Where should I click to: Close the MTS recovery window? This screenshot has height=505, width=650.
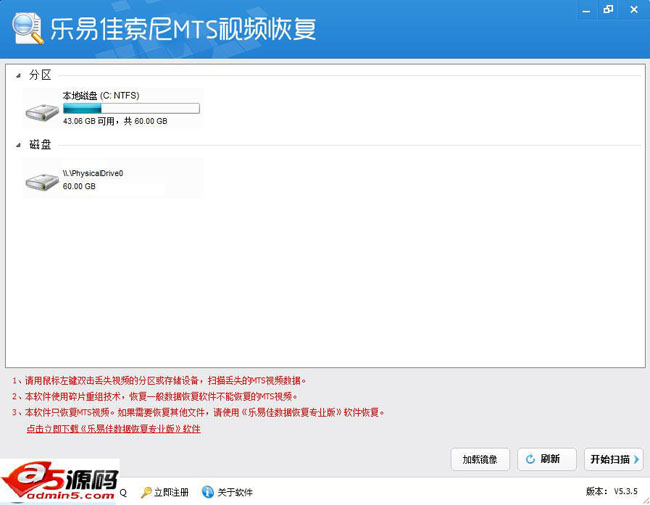coord(634,10)
